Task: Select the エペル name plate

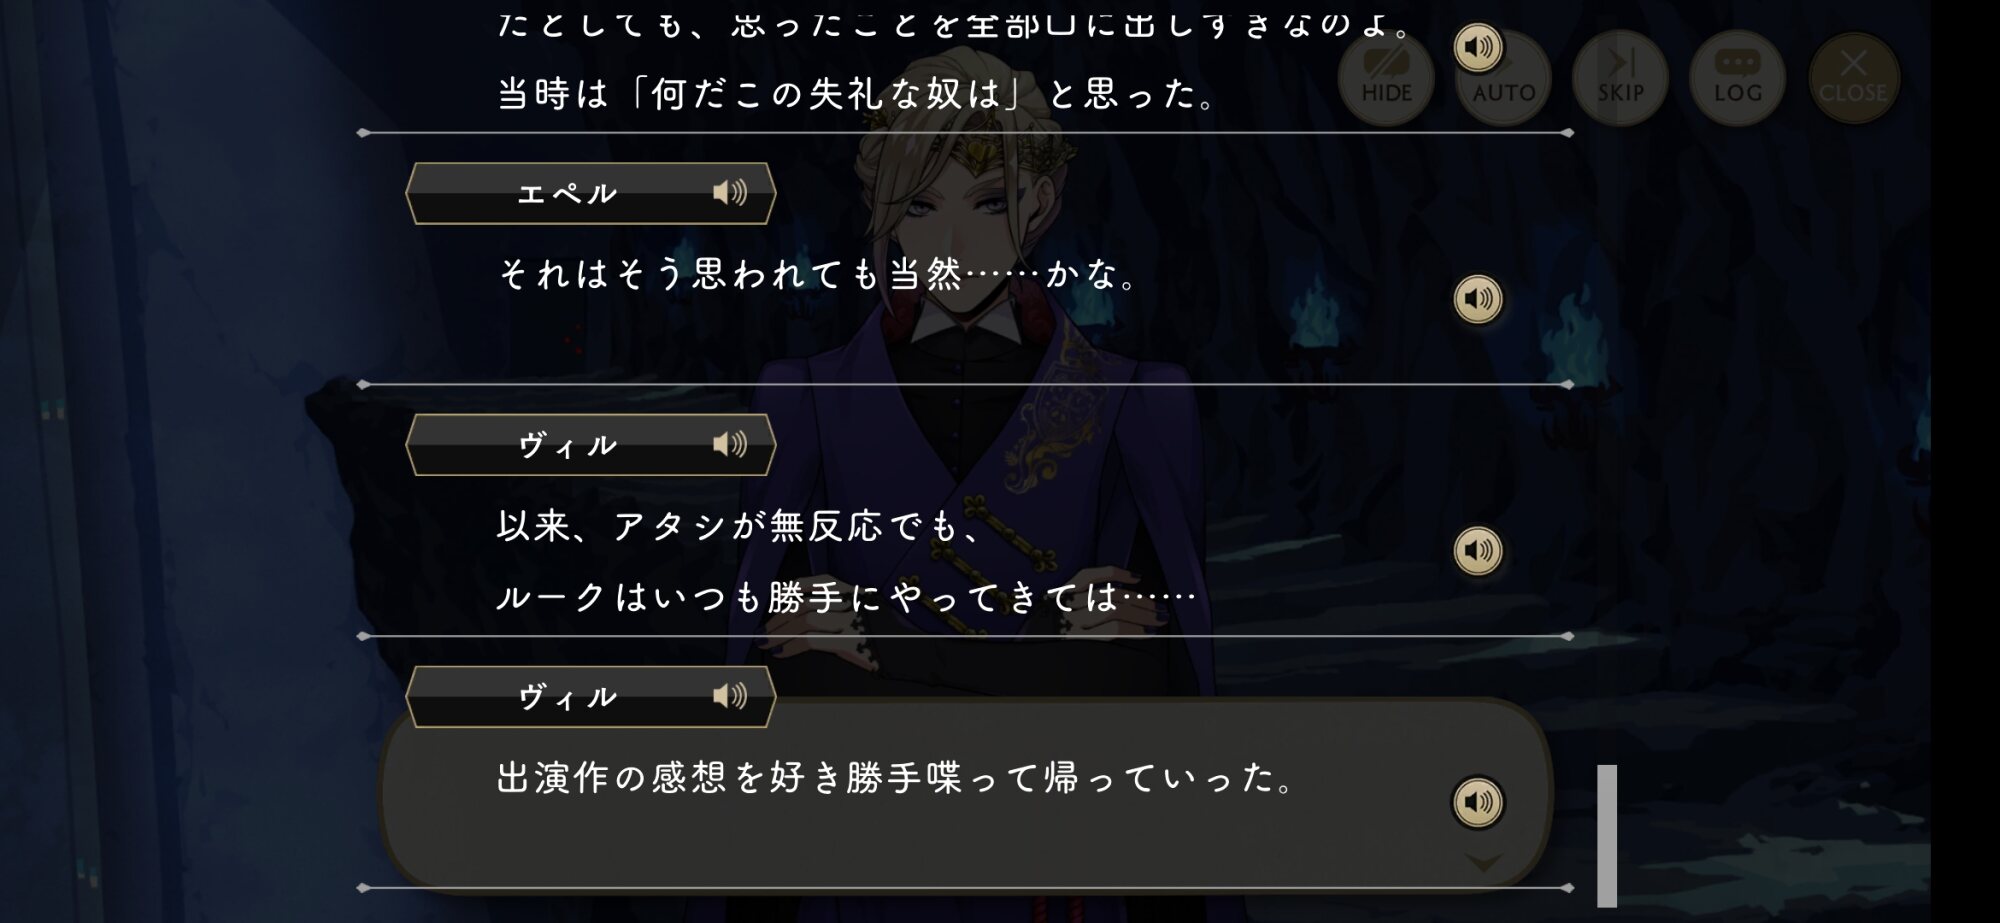Action: coord(590,193)
